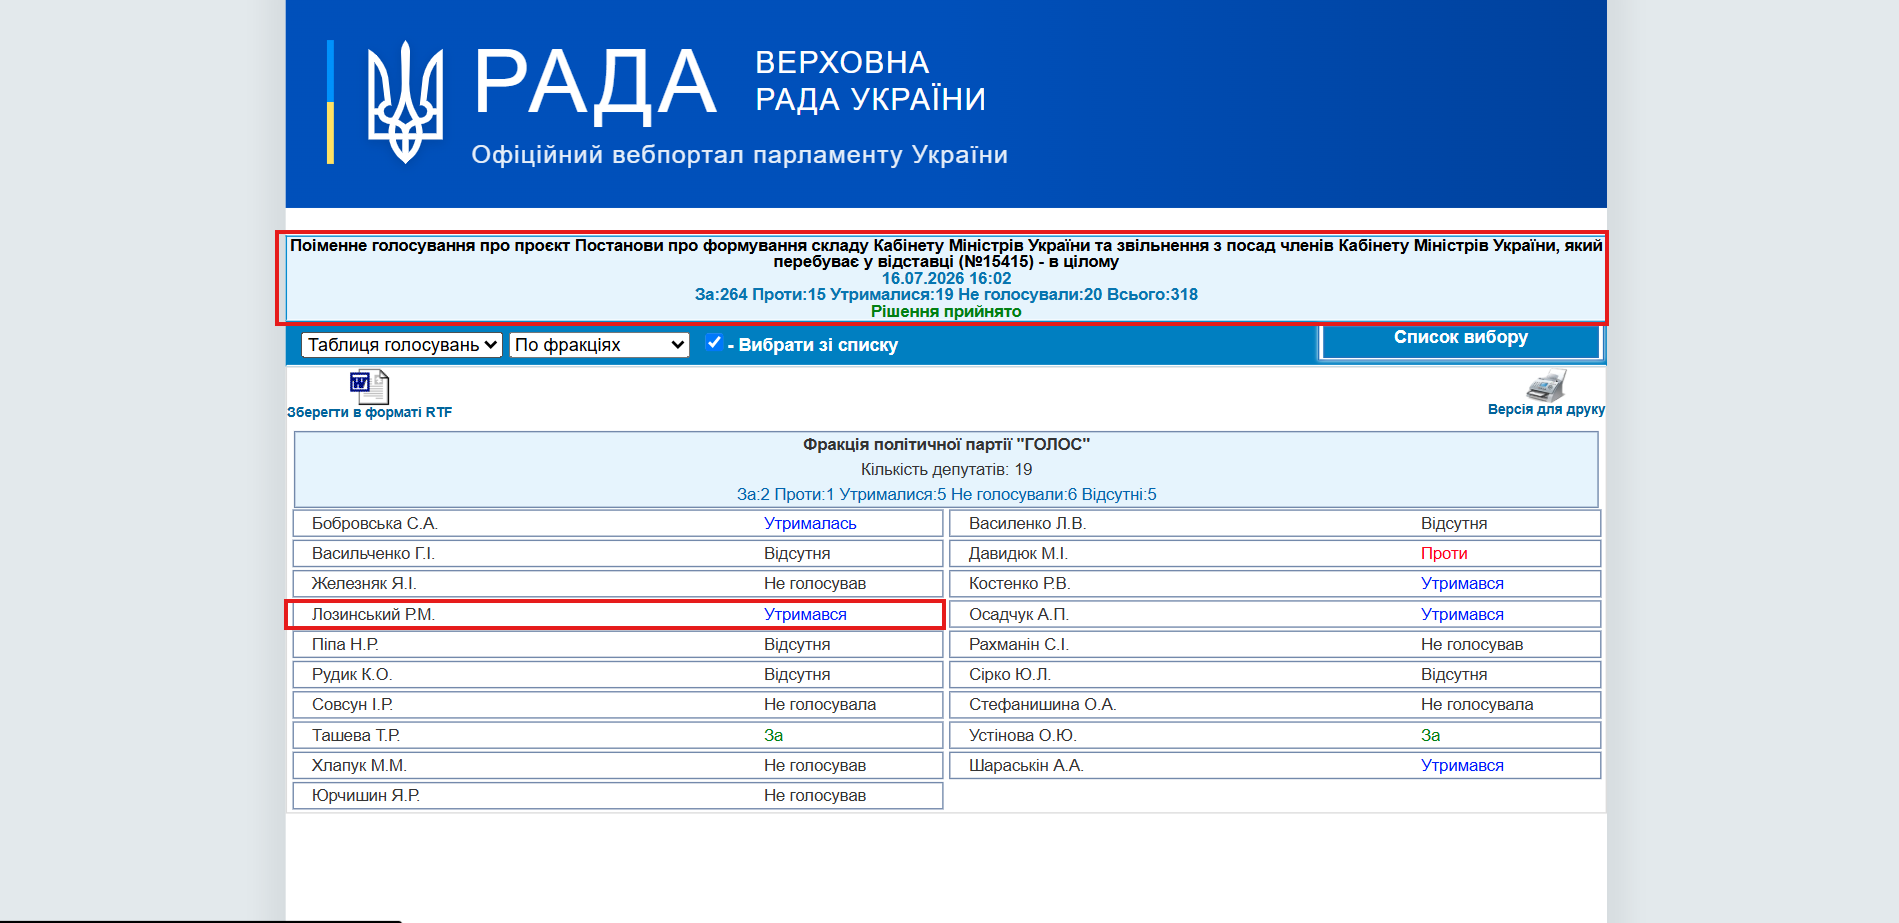Open the 'Таблиця голосувань' dropdown
Image resolution: width=1899 pixels, height=923 pixels.
tap(402, 345)
